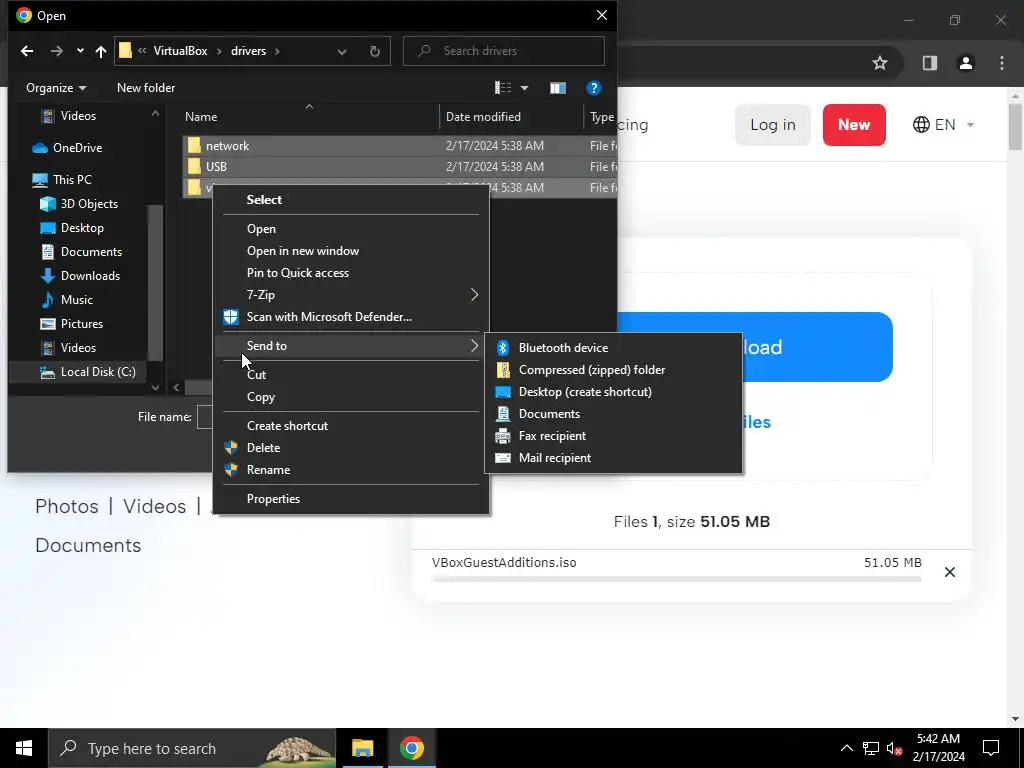Open the view options dropdown arrow

524,88
